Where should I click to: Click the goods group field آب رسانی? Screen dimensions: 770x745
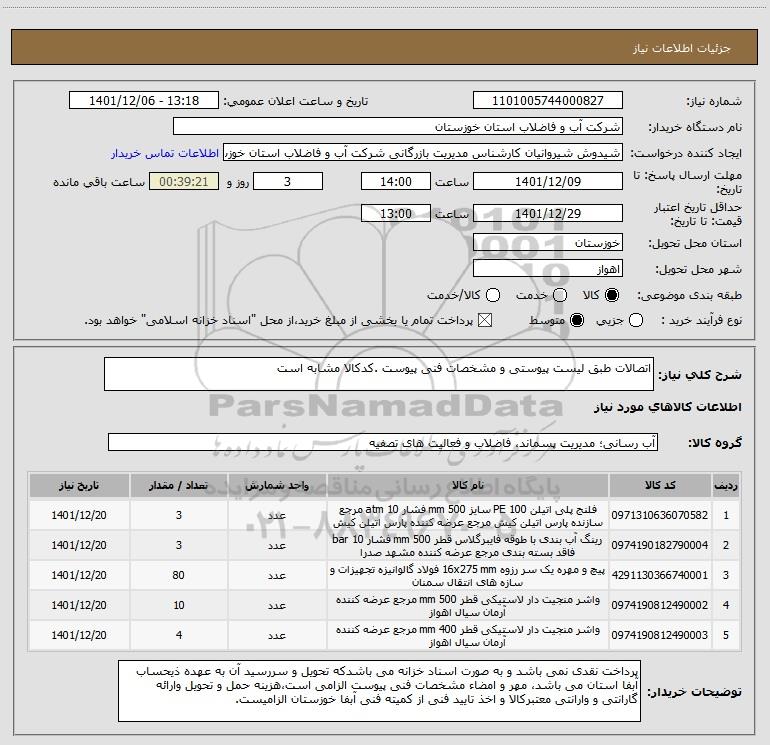tap(383, 442)
